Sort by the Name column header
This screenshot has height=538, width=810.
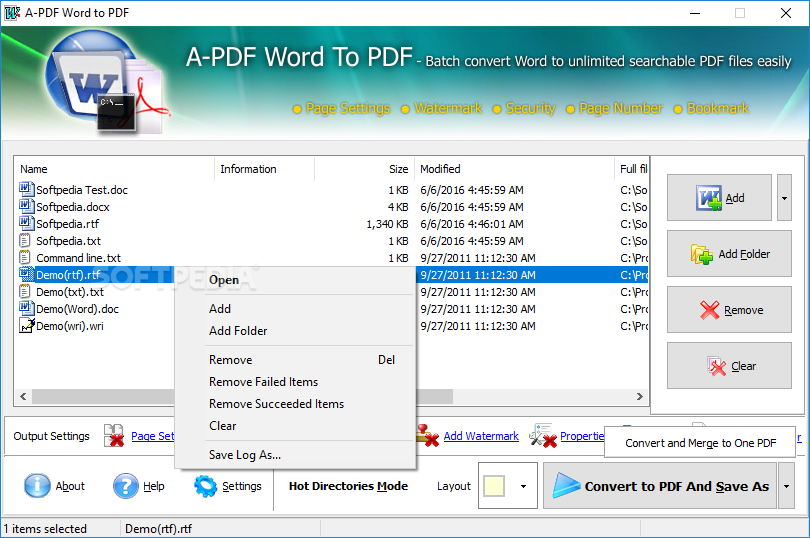[x=115, y=168]
